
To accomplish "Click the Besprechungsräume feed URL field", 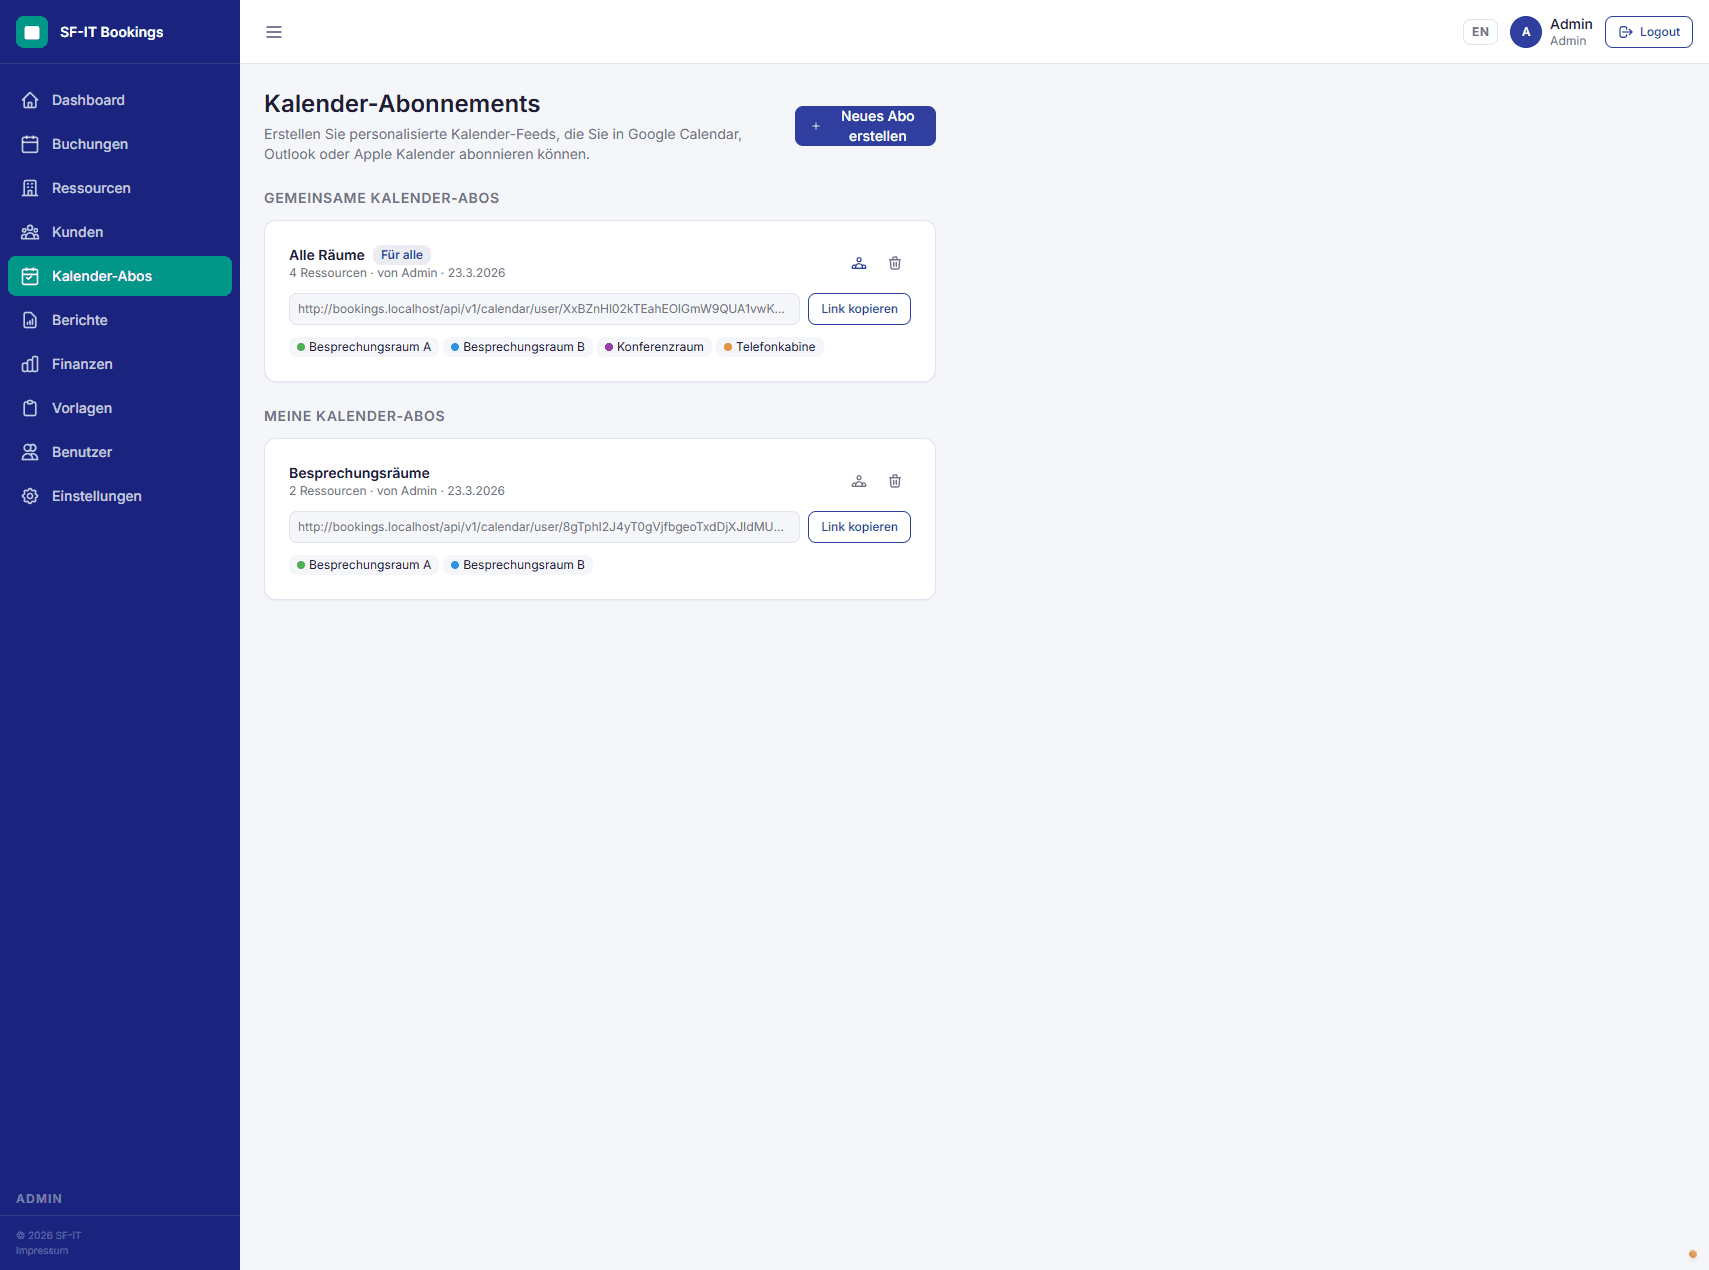I will tap(544, 527).
